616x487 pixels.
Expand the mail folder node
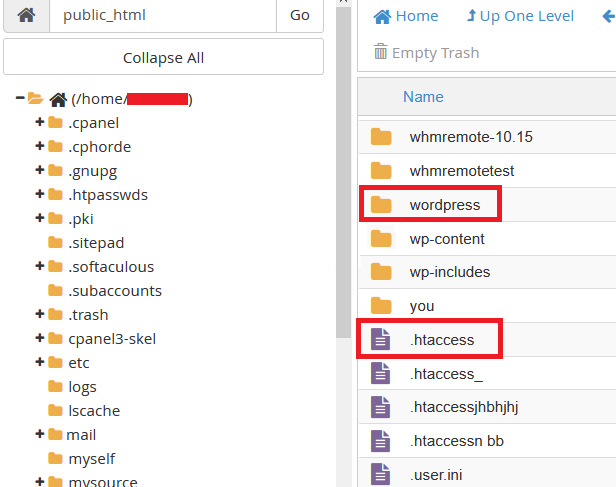[x=40, y=434]
